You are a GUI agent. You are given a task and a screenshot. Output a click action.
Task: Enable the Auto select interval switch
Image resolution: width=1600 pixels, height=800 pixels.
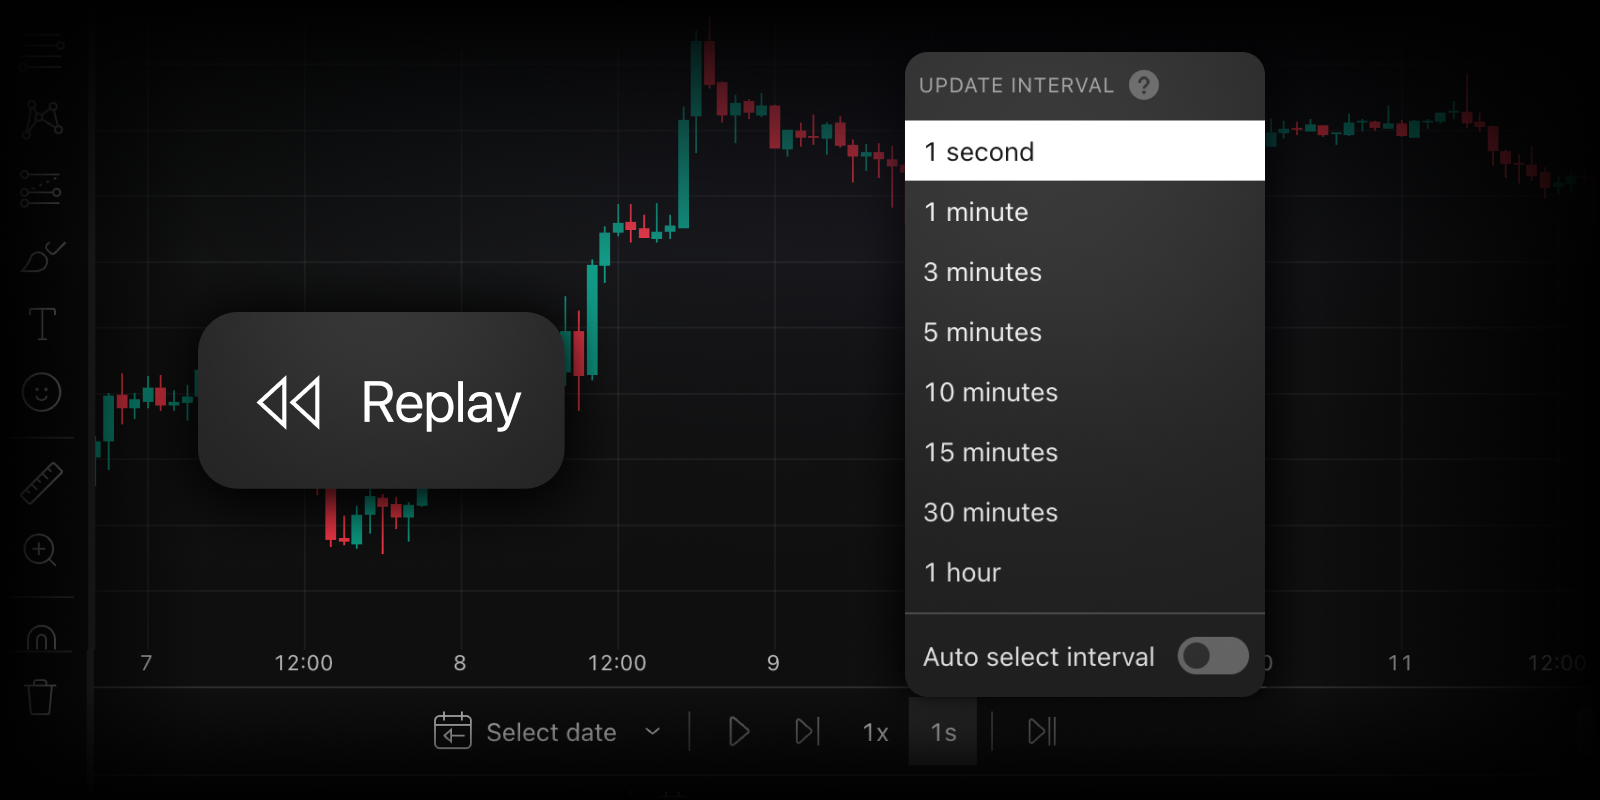pos(1212,656)
